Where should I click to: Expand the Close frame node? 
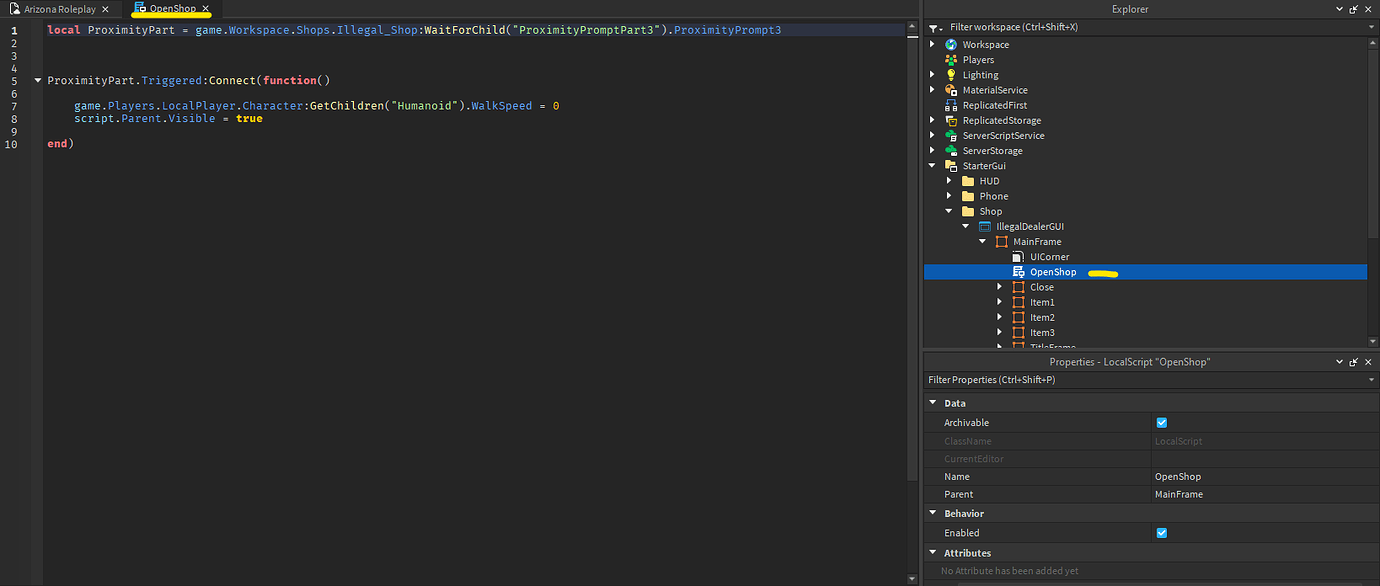[x=999, y=287]
